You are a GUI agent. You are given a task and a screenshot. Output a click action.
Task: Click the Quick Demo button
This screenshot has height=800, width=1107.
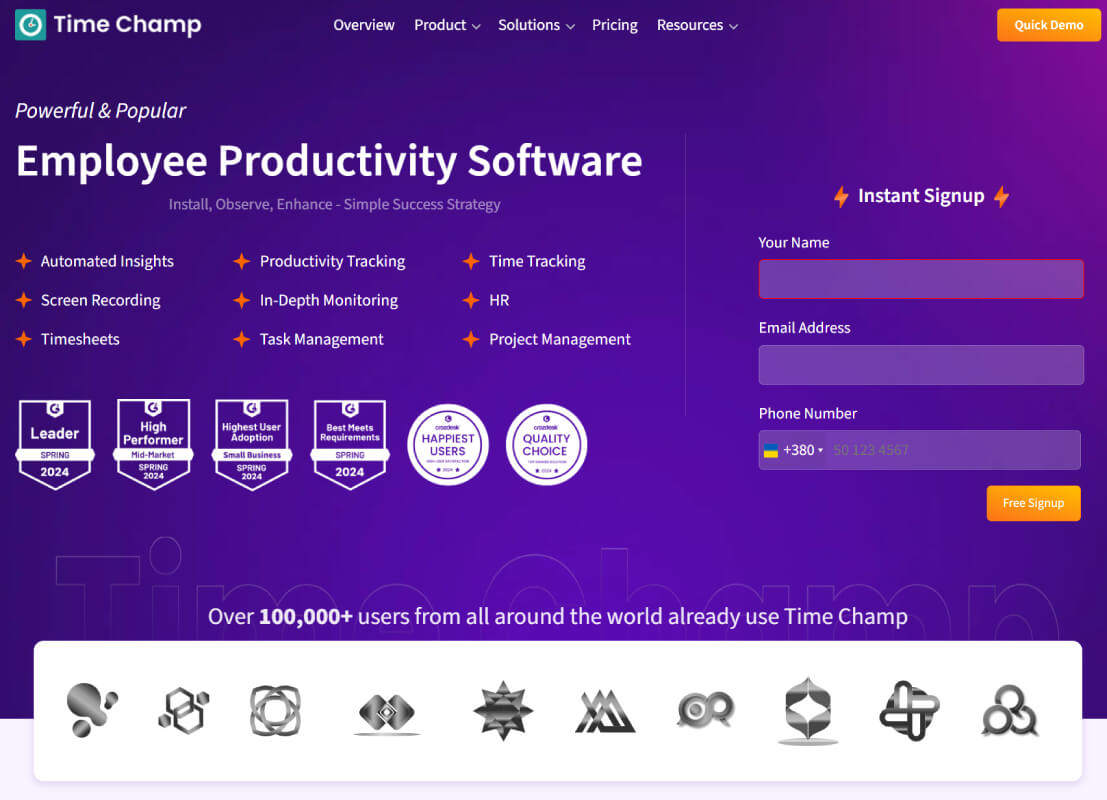pos(1048,25)
